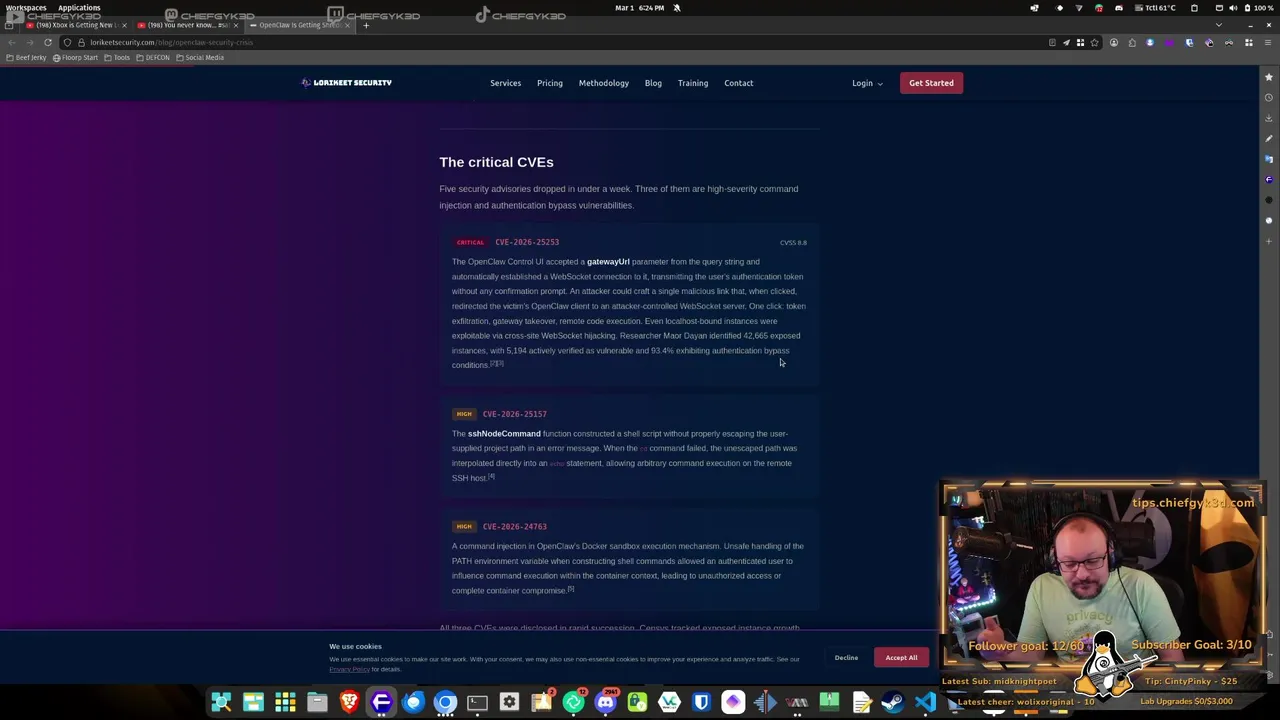Open the text editor notepad icon in dock
Screen dimensions: 1280x720
[861, 702]
